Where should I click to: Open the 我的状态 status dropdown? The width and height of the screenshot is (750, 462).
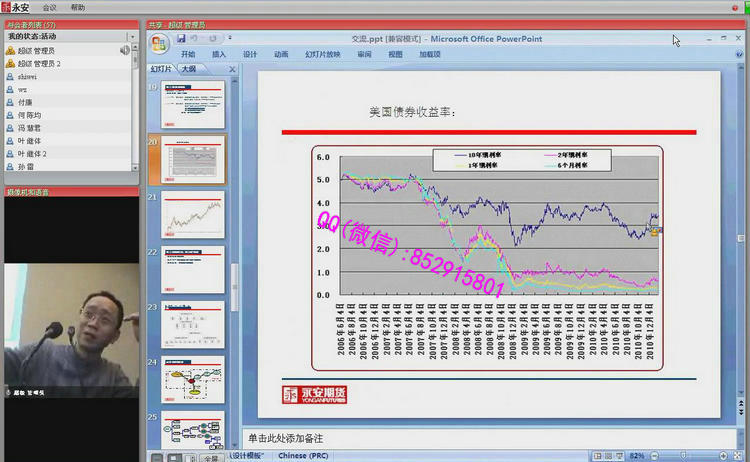tap(133, 36)
